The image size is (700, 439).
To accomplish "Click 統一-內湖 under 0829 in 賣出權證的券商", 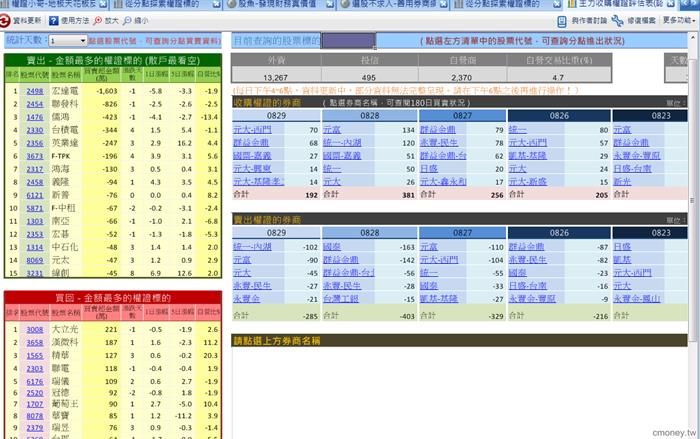I will click(252, 247).
